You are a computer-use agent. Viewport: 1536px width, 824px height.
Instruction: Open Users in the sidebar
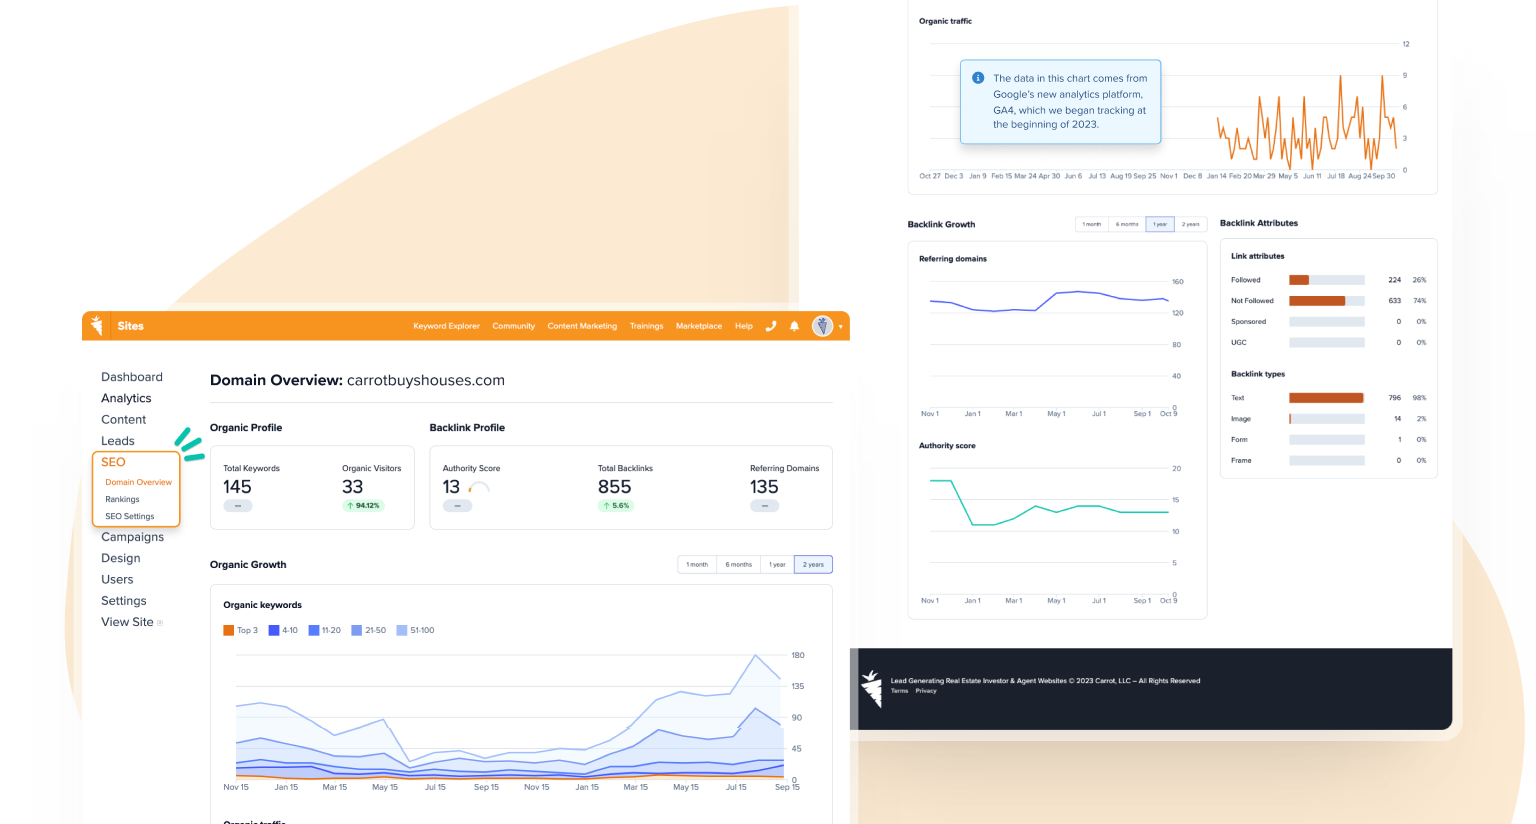pos(117,579)
